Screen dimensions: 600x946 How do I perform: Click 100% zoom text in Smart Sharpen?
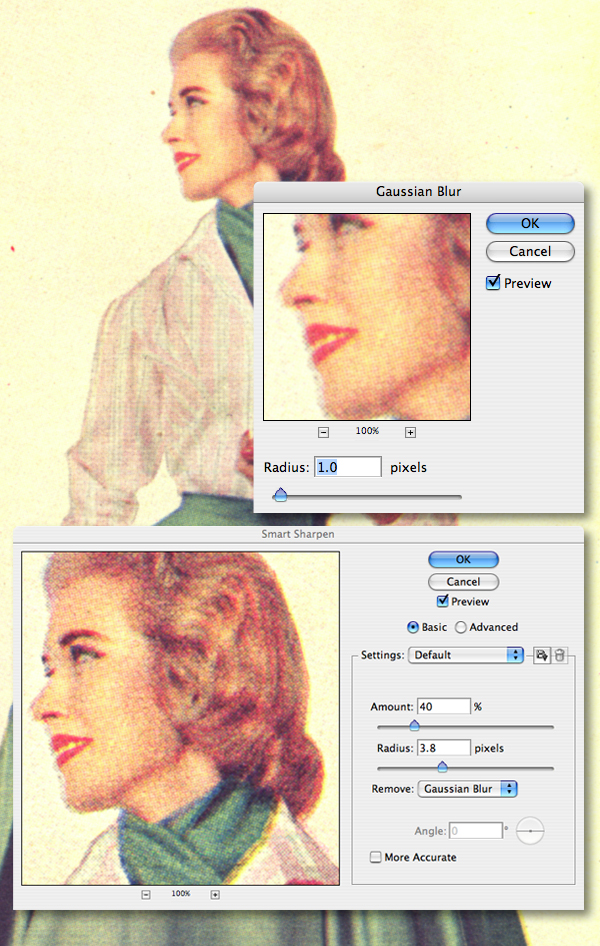(x=180, y=894)
